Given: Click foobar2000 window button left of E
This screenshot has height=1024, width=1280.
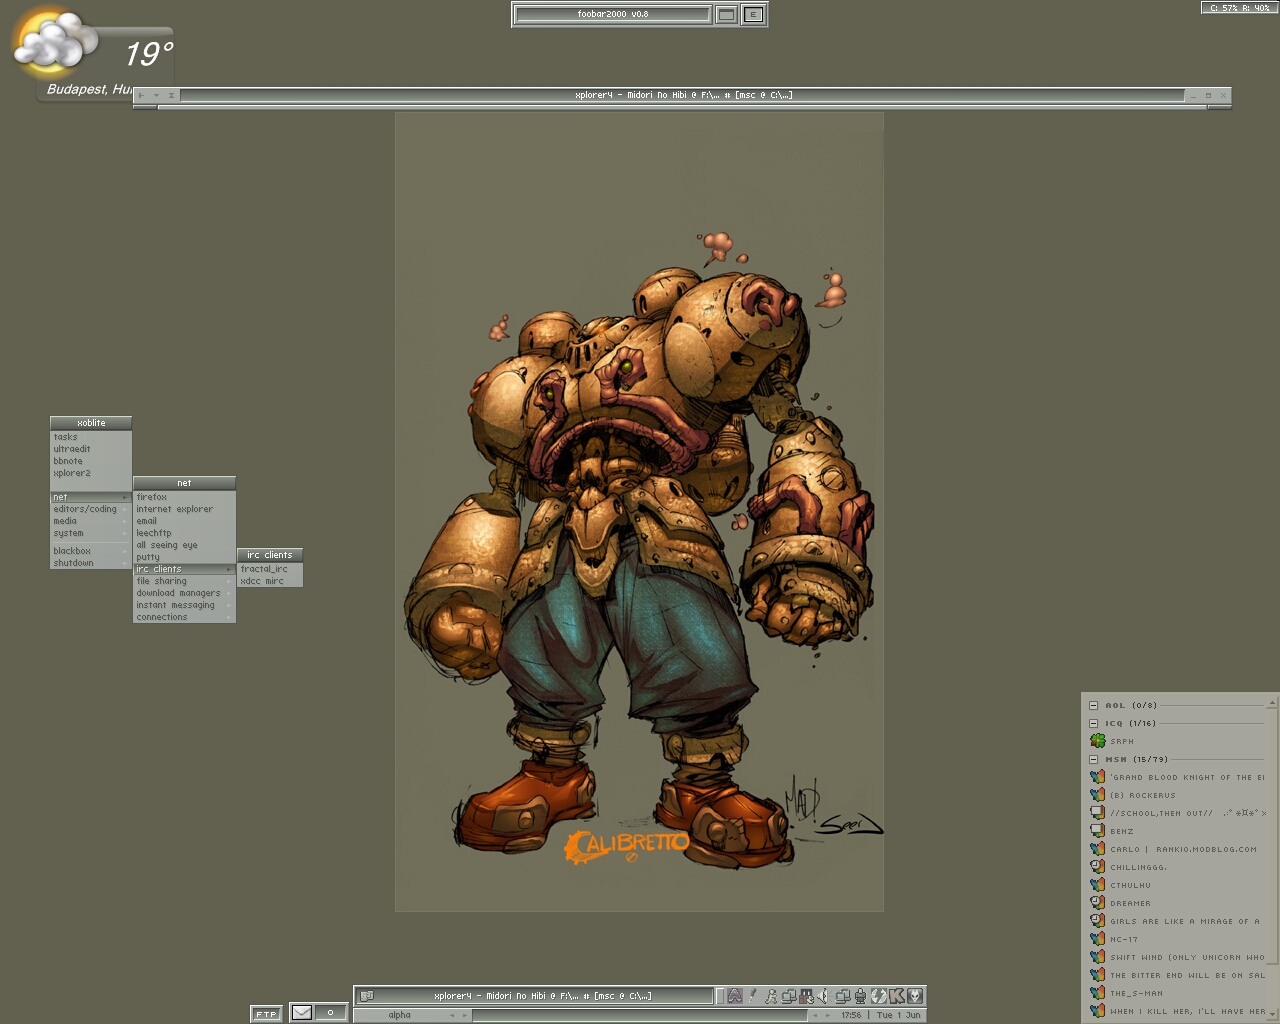Looking at the screenshot, I should click(x=727, y=14).
